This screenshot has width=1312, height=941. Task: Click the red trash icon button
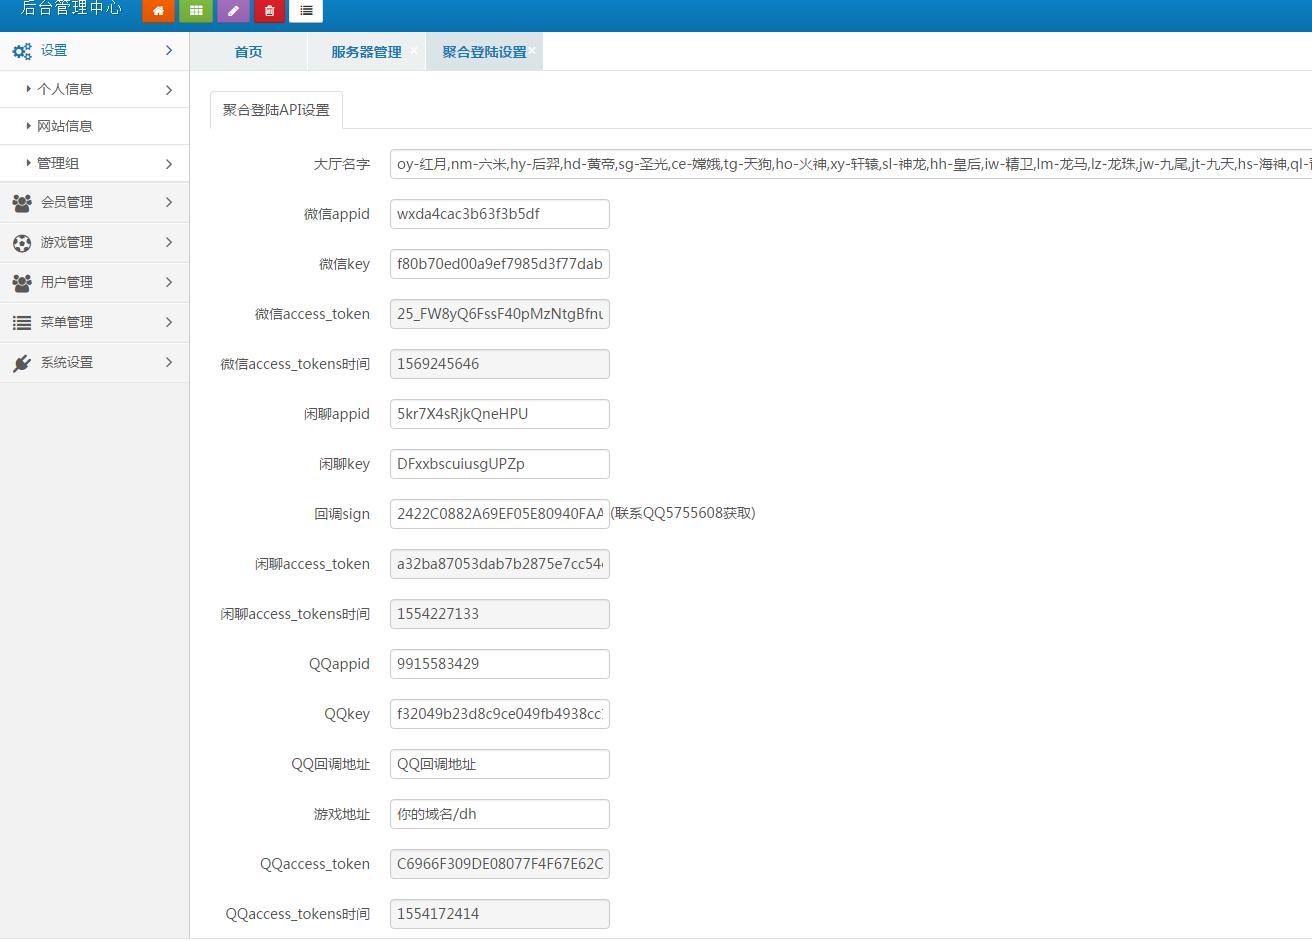click(x=269, y=11)
